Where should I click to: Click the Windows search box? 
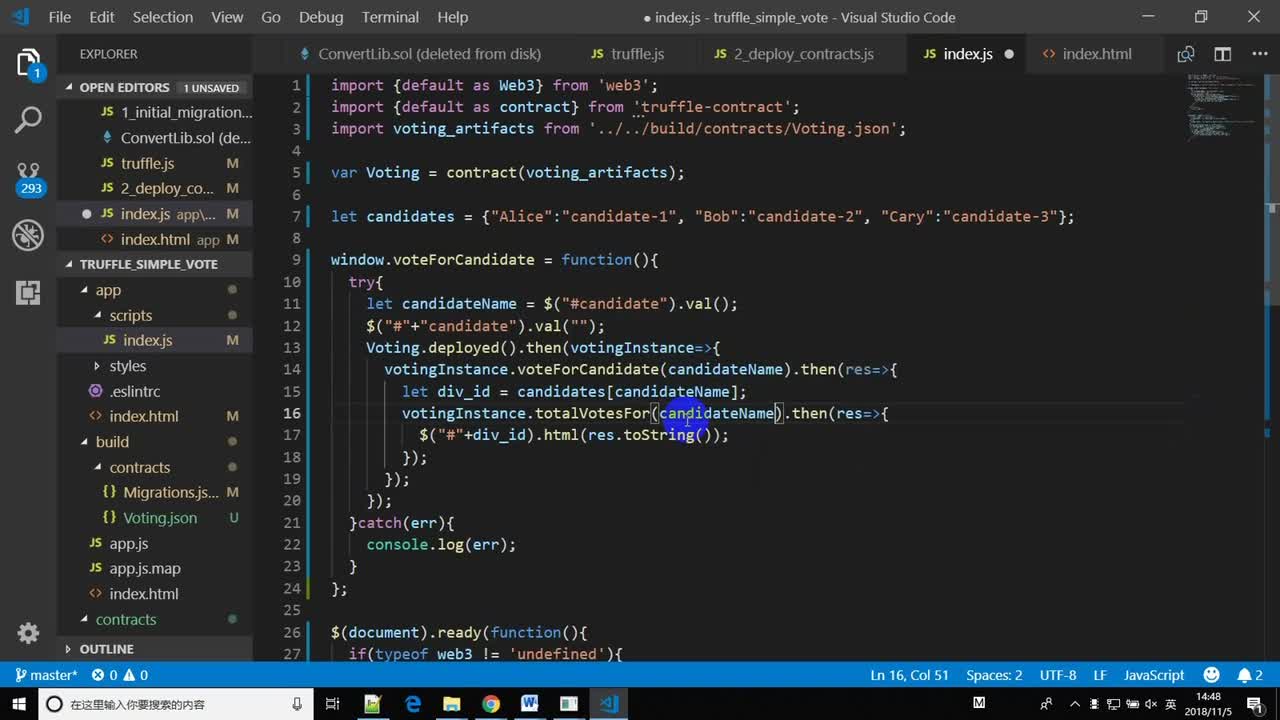pyautogui.click(x=175, y=704)
